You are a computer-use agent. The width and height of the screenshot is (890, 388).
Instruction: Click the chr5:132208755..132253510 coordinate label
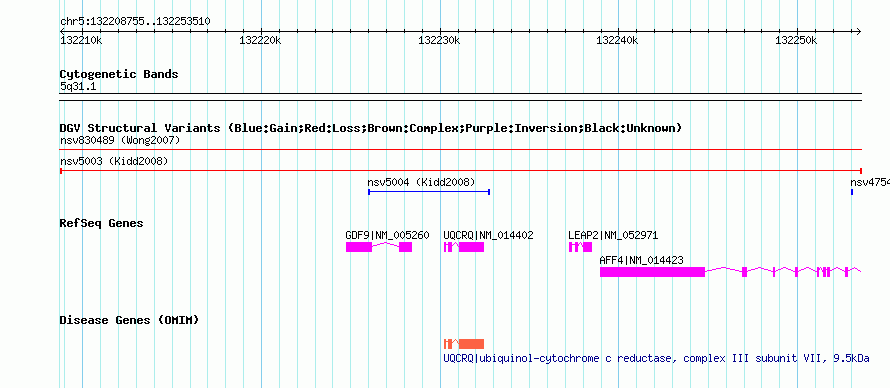(135, 22)
